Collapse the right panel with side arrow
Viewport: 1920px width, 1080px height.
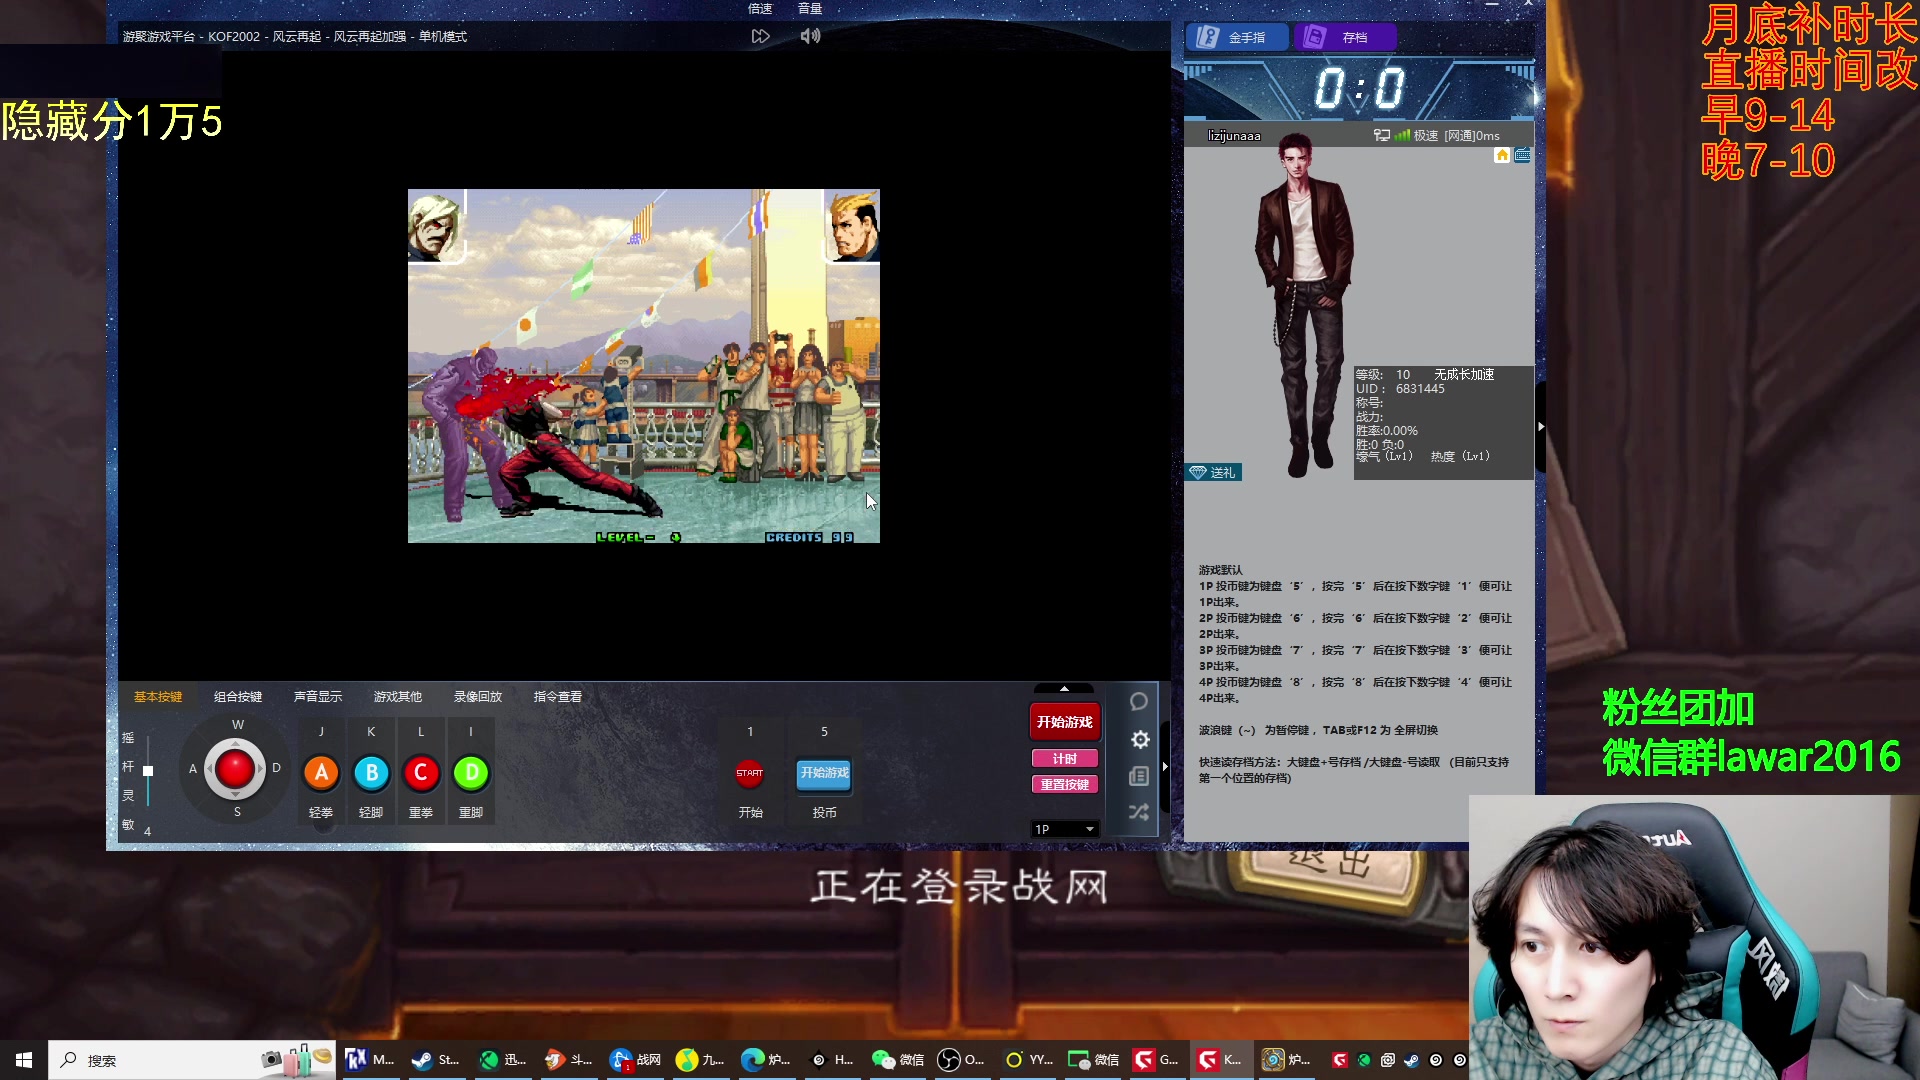click(1540, 427)
